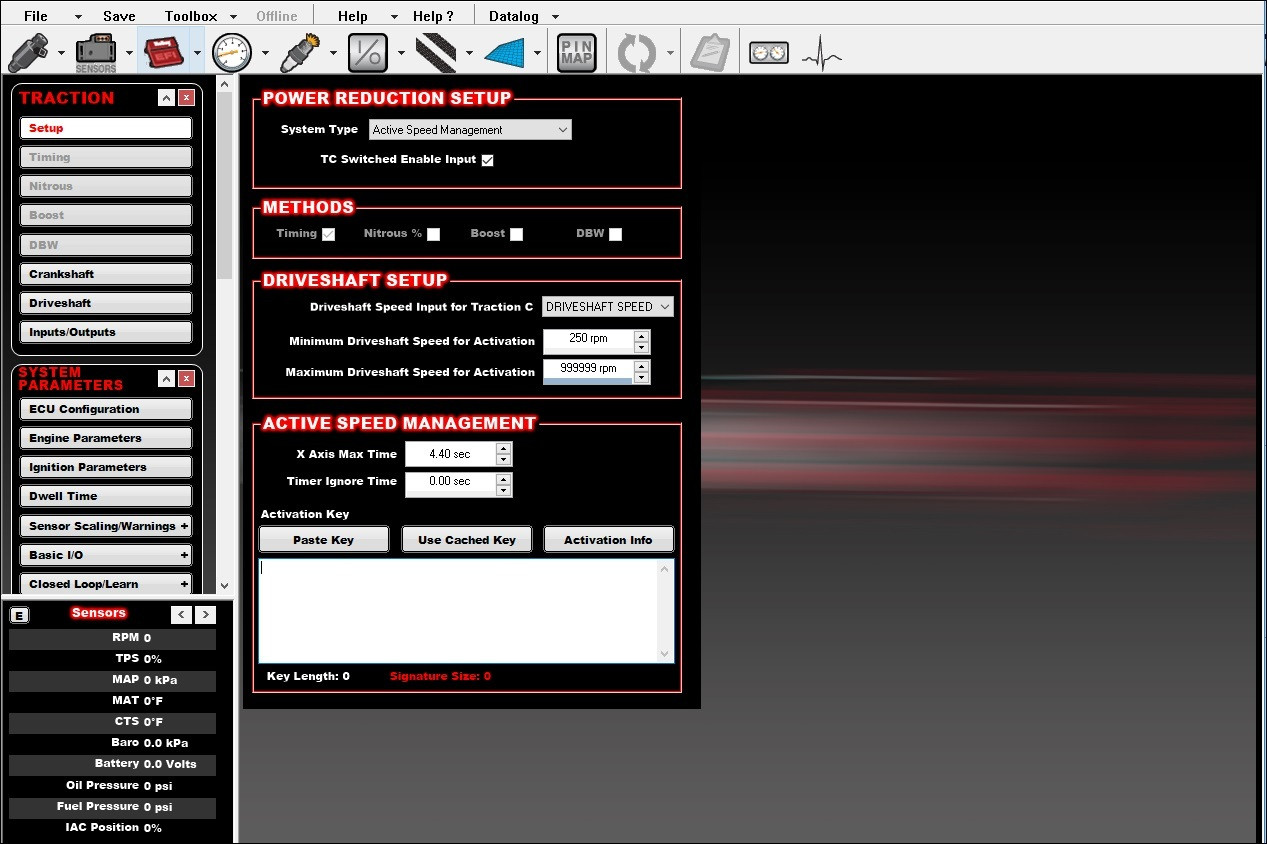The width and height of the screenshot is (1267, 844).
Task: Disable the Timing method checkbox
Action: point(330,234)
